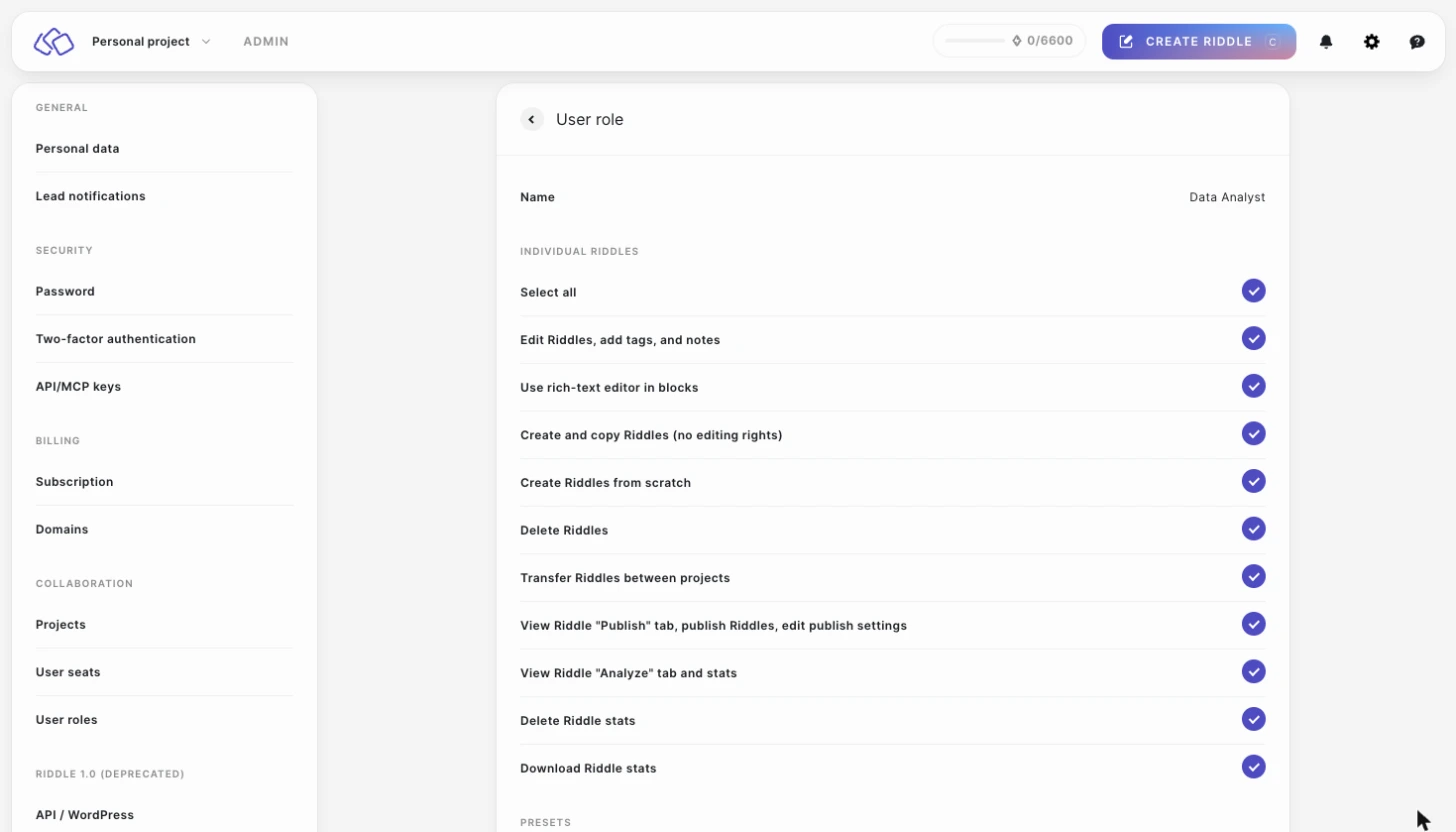Viewport: 1456px width, 832px height.
Task: Click the CREATE RIDDLE button
Action: coord(1199,42)
